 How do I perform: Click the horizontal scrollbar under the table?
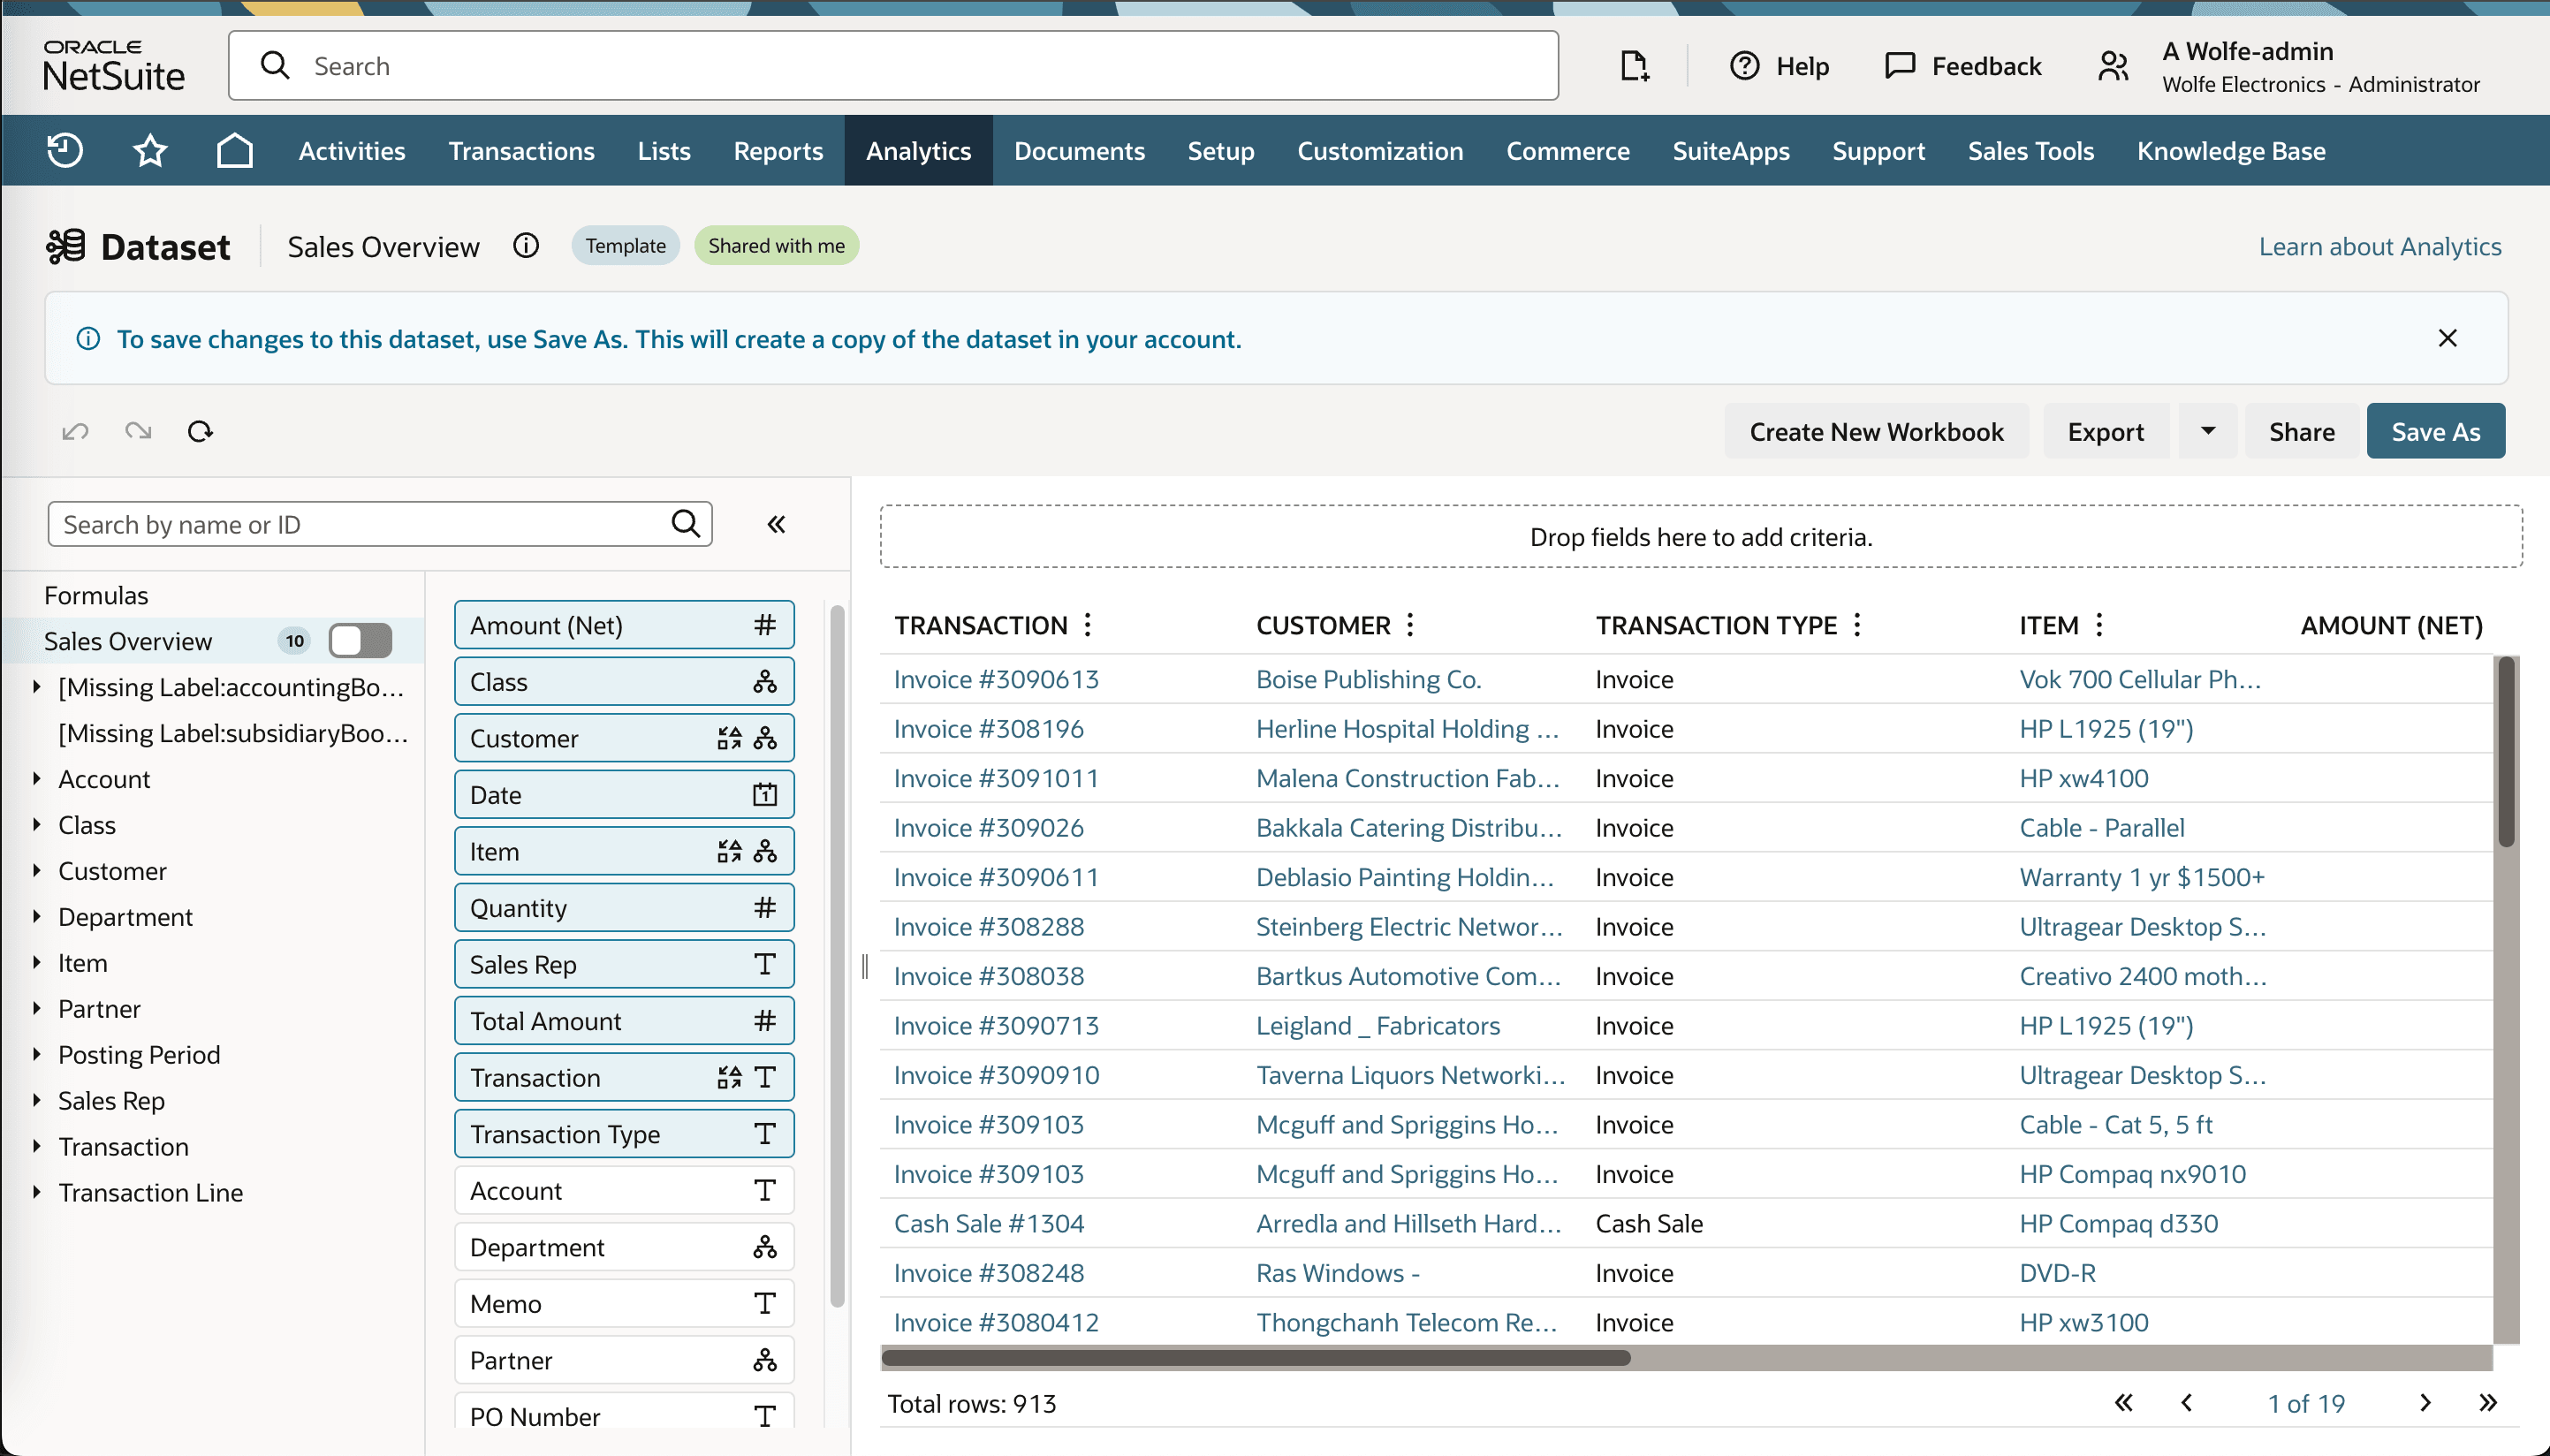(x=1255, y=1358)
